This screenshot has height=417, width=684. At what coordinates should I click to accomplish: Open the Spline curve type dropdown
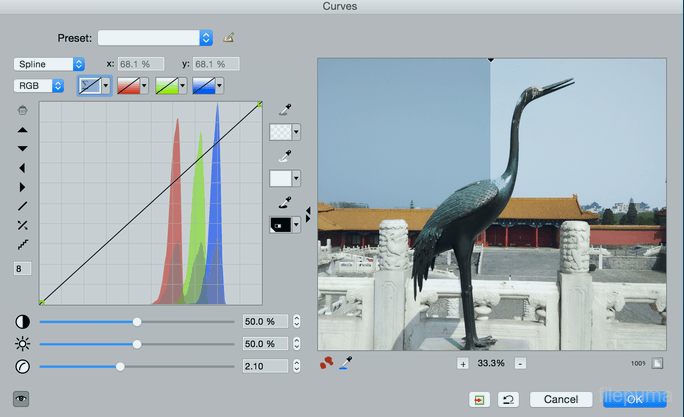(49, 64)
